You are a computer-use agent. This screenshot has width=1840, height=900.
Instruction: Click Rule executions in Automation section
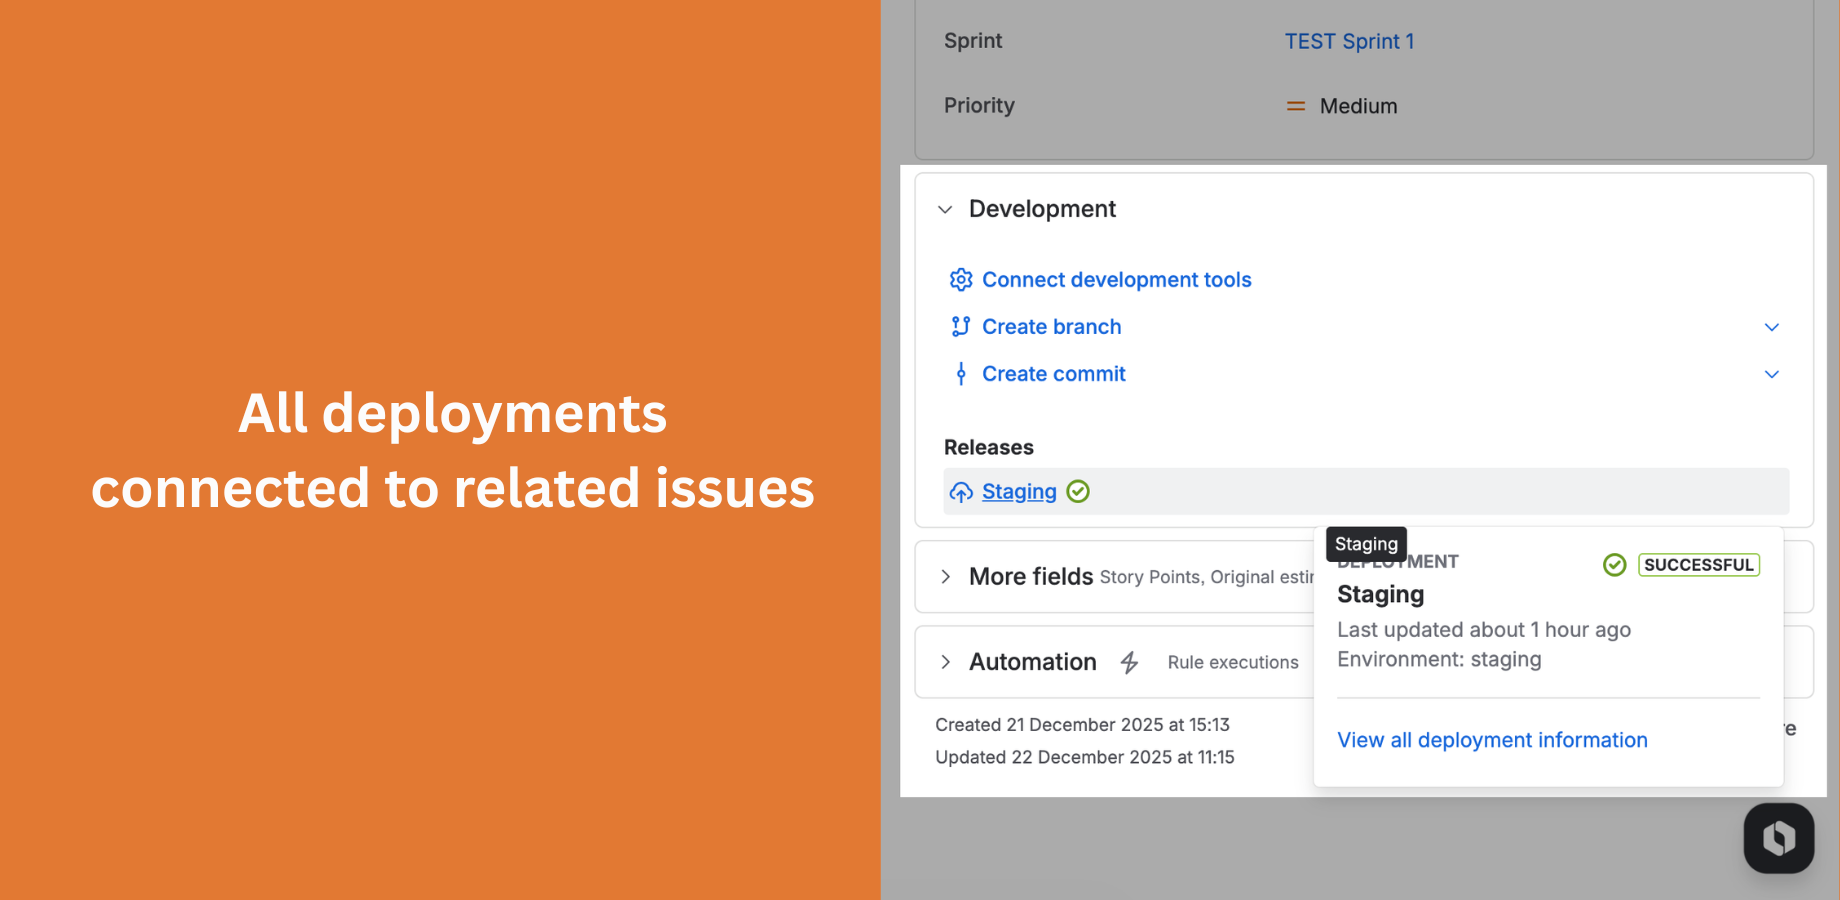1232,662
